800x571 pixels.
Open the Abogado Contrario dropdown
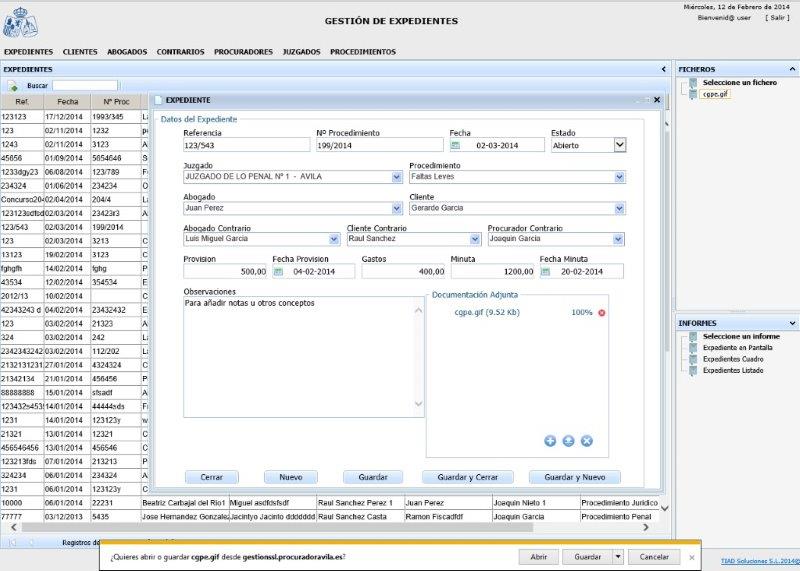point(332,240)
